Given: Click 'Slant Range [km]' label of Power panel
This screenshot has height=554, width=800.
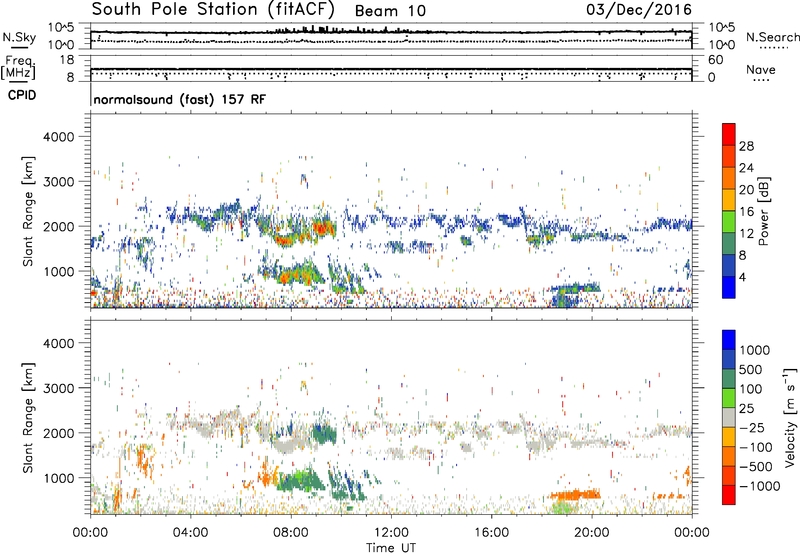Looking at the screenshot, I should (x=28, y=211).
